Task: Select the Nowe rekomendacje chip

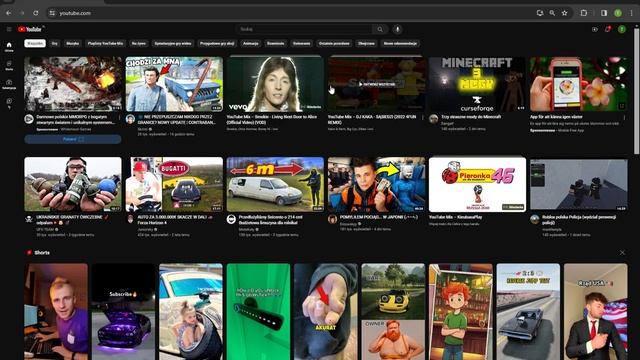Action: pyautogui.click(x=400, y=43)
